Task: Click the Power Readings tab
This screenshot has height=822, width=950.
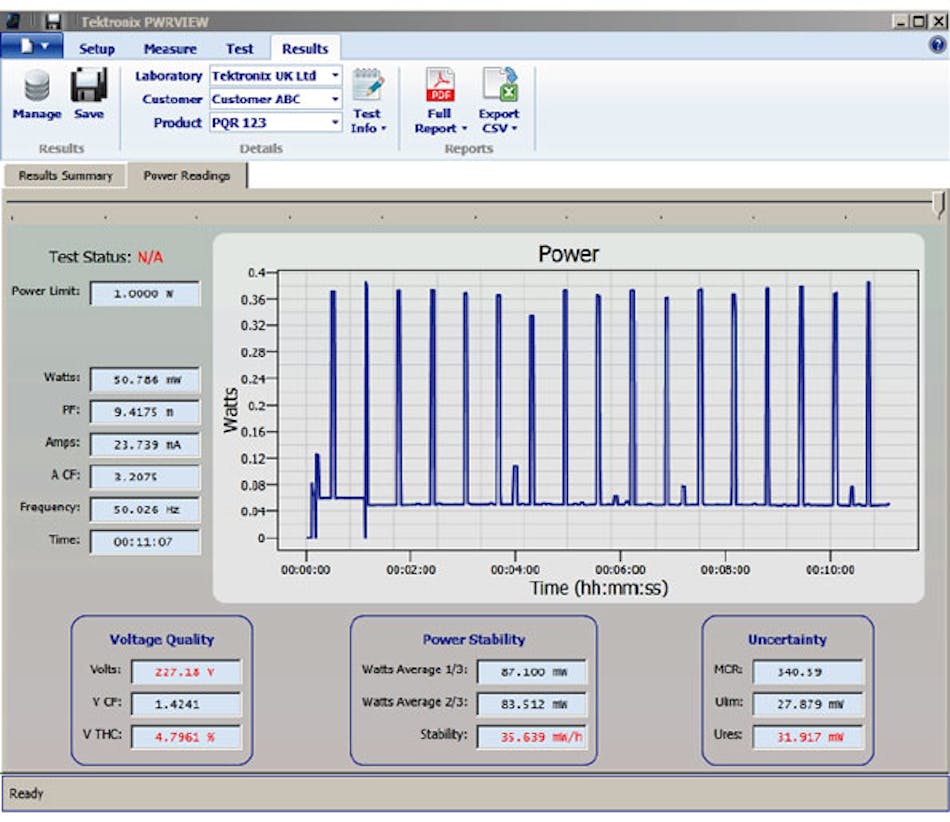Action: (x=185, y=173)
